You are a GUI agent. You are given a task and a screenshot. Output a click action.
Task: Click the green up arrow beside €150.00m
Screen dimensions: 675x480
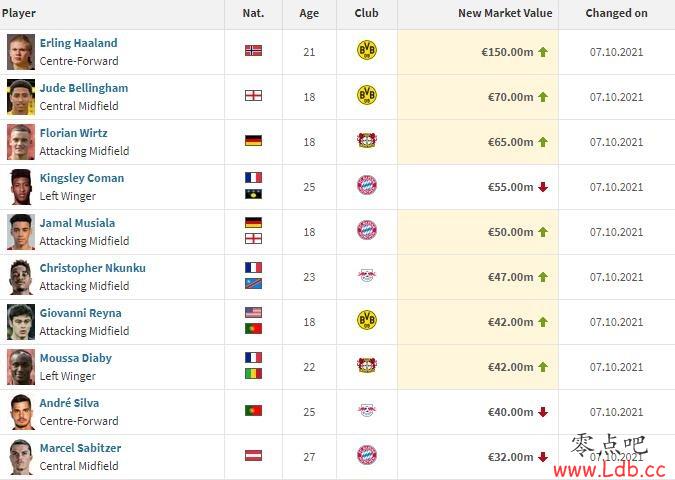pos(543,52)
